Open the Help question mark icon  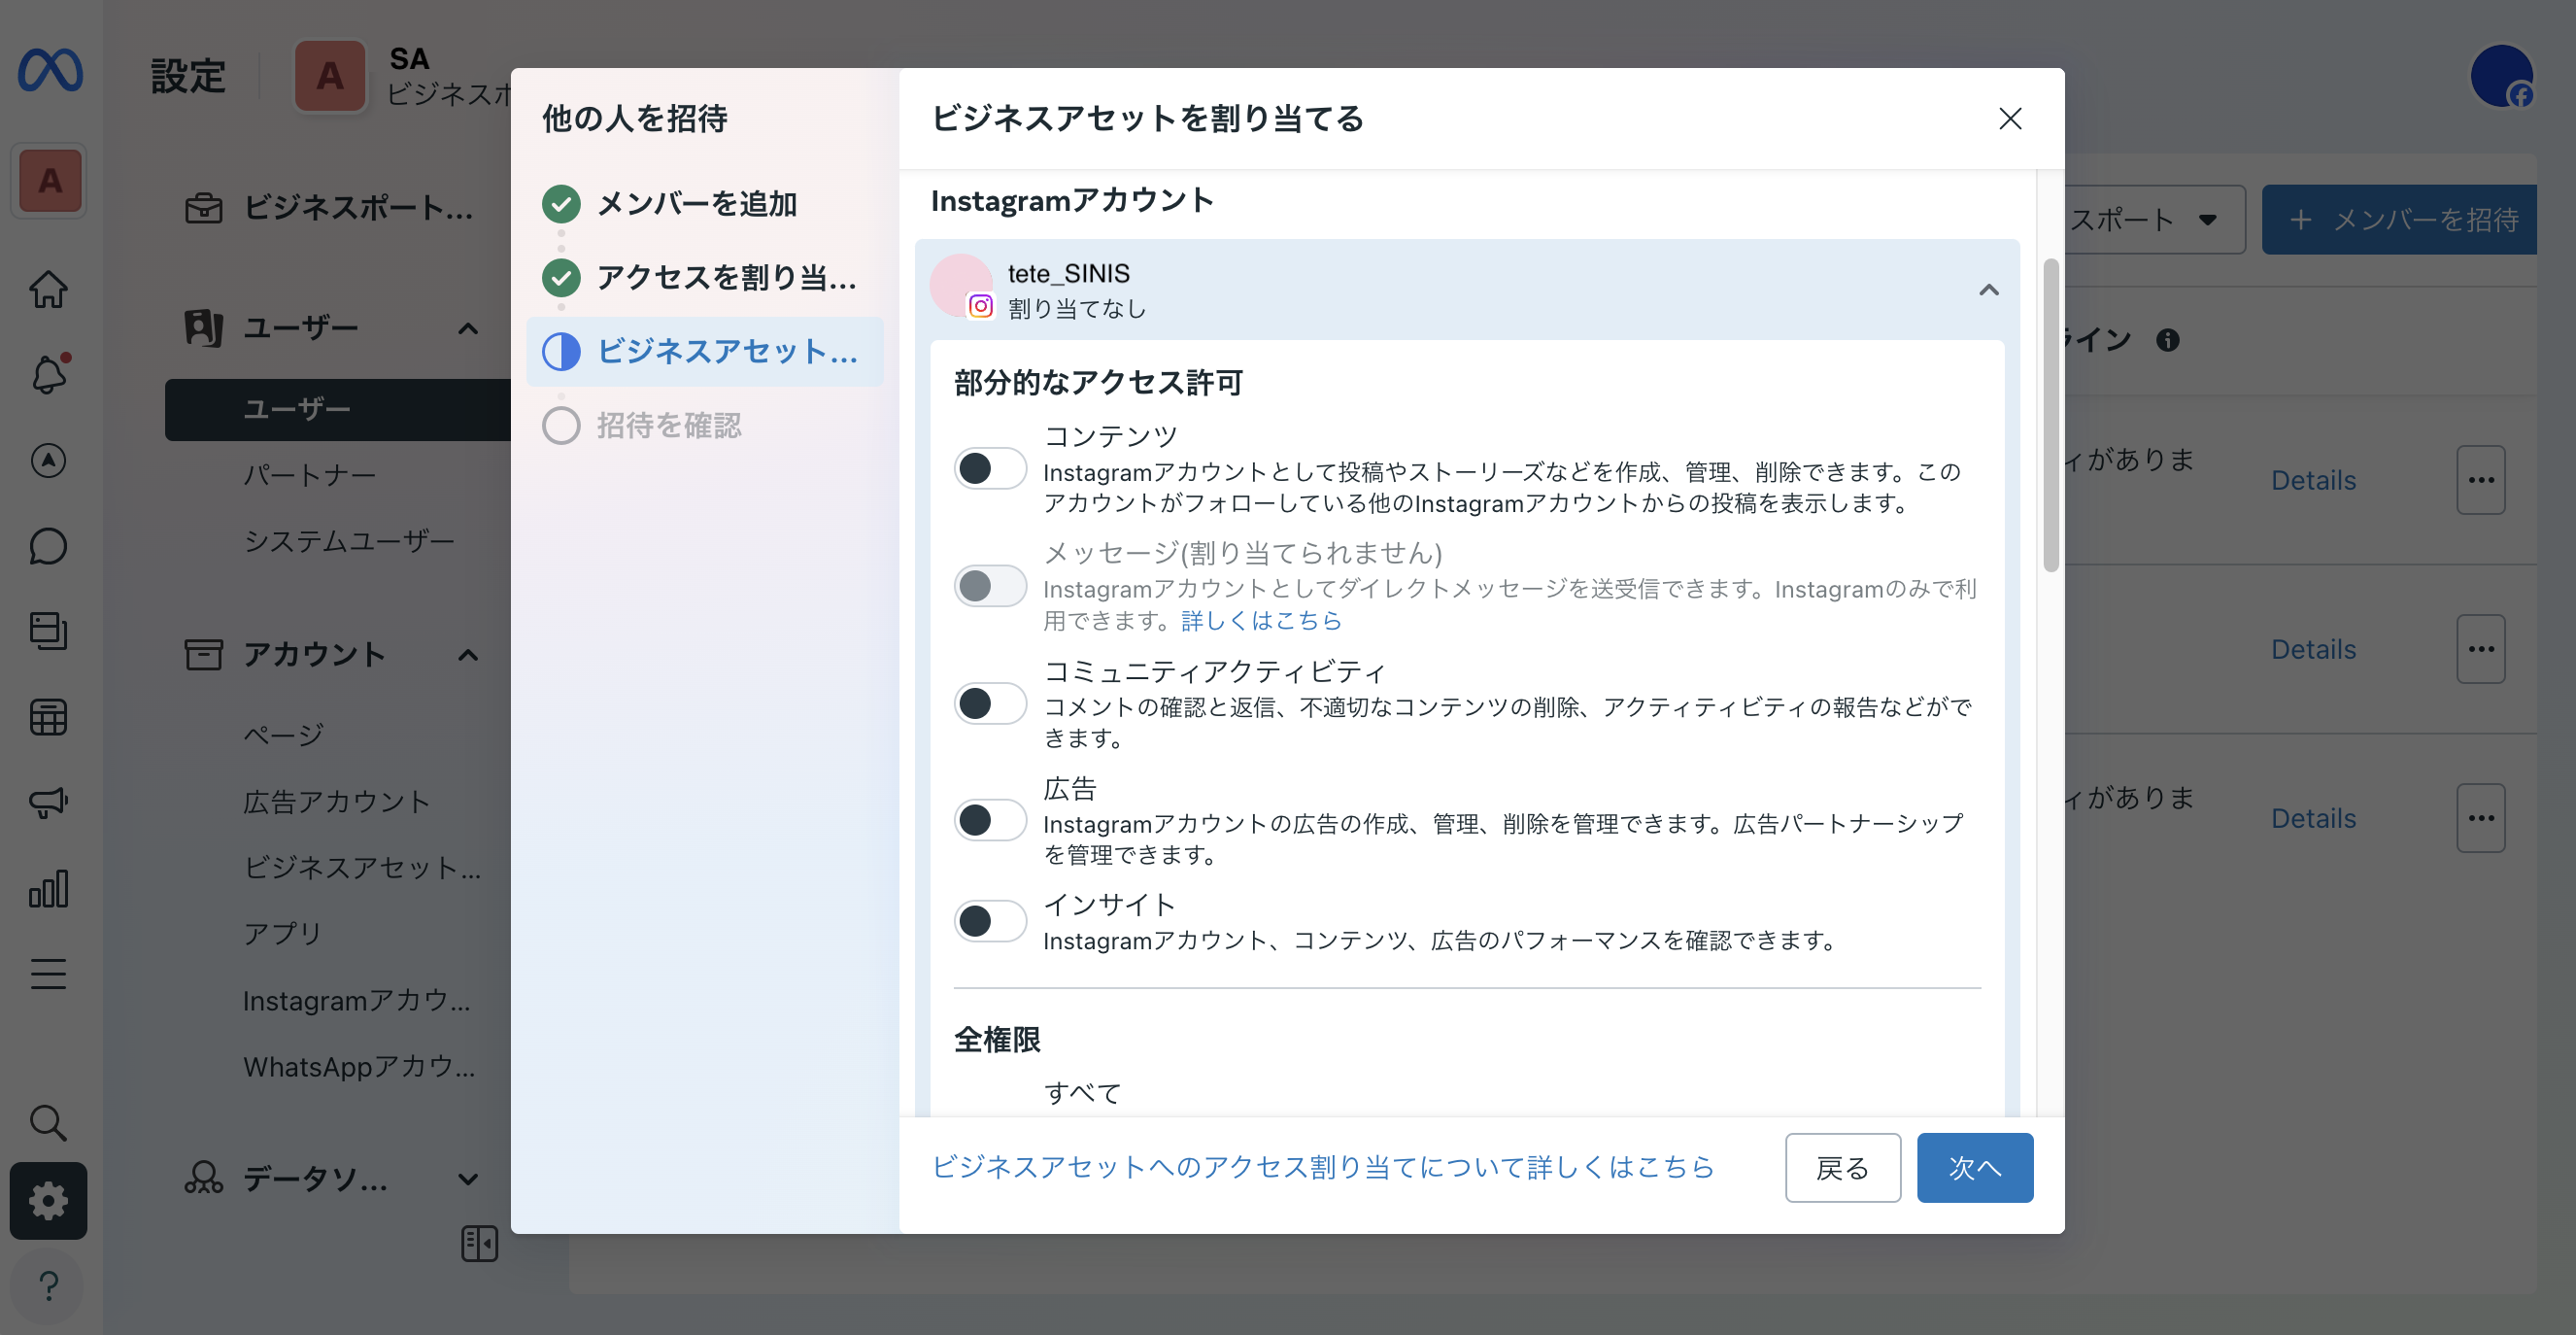point(48,1287)
